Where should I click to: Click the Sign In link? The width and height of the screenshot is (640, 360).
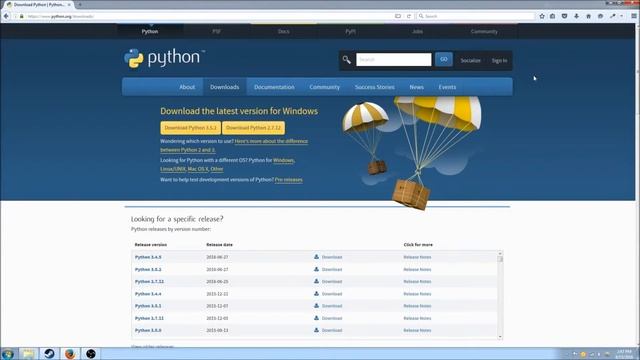pyautogui.click(x=499, y=60)
